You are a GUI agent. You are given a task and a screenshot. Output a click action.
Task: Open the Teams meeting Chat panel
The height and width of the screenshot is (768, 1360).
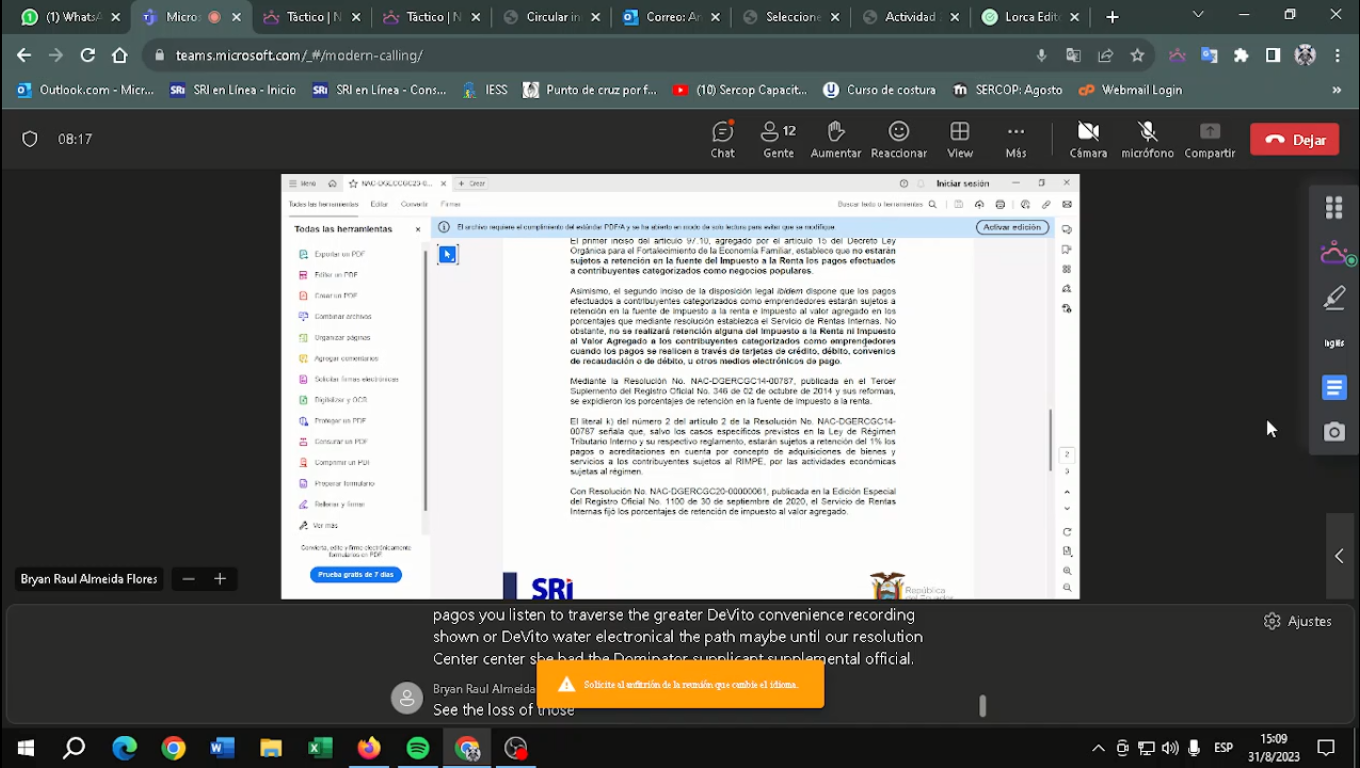click(722, 139)
